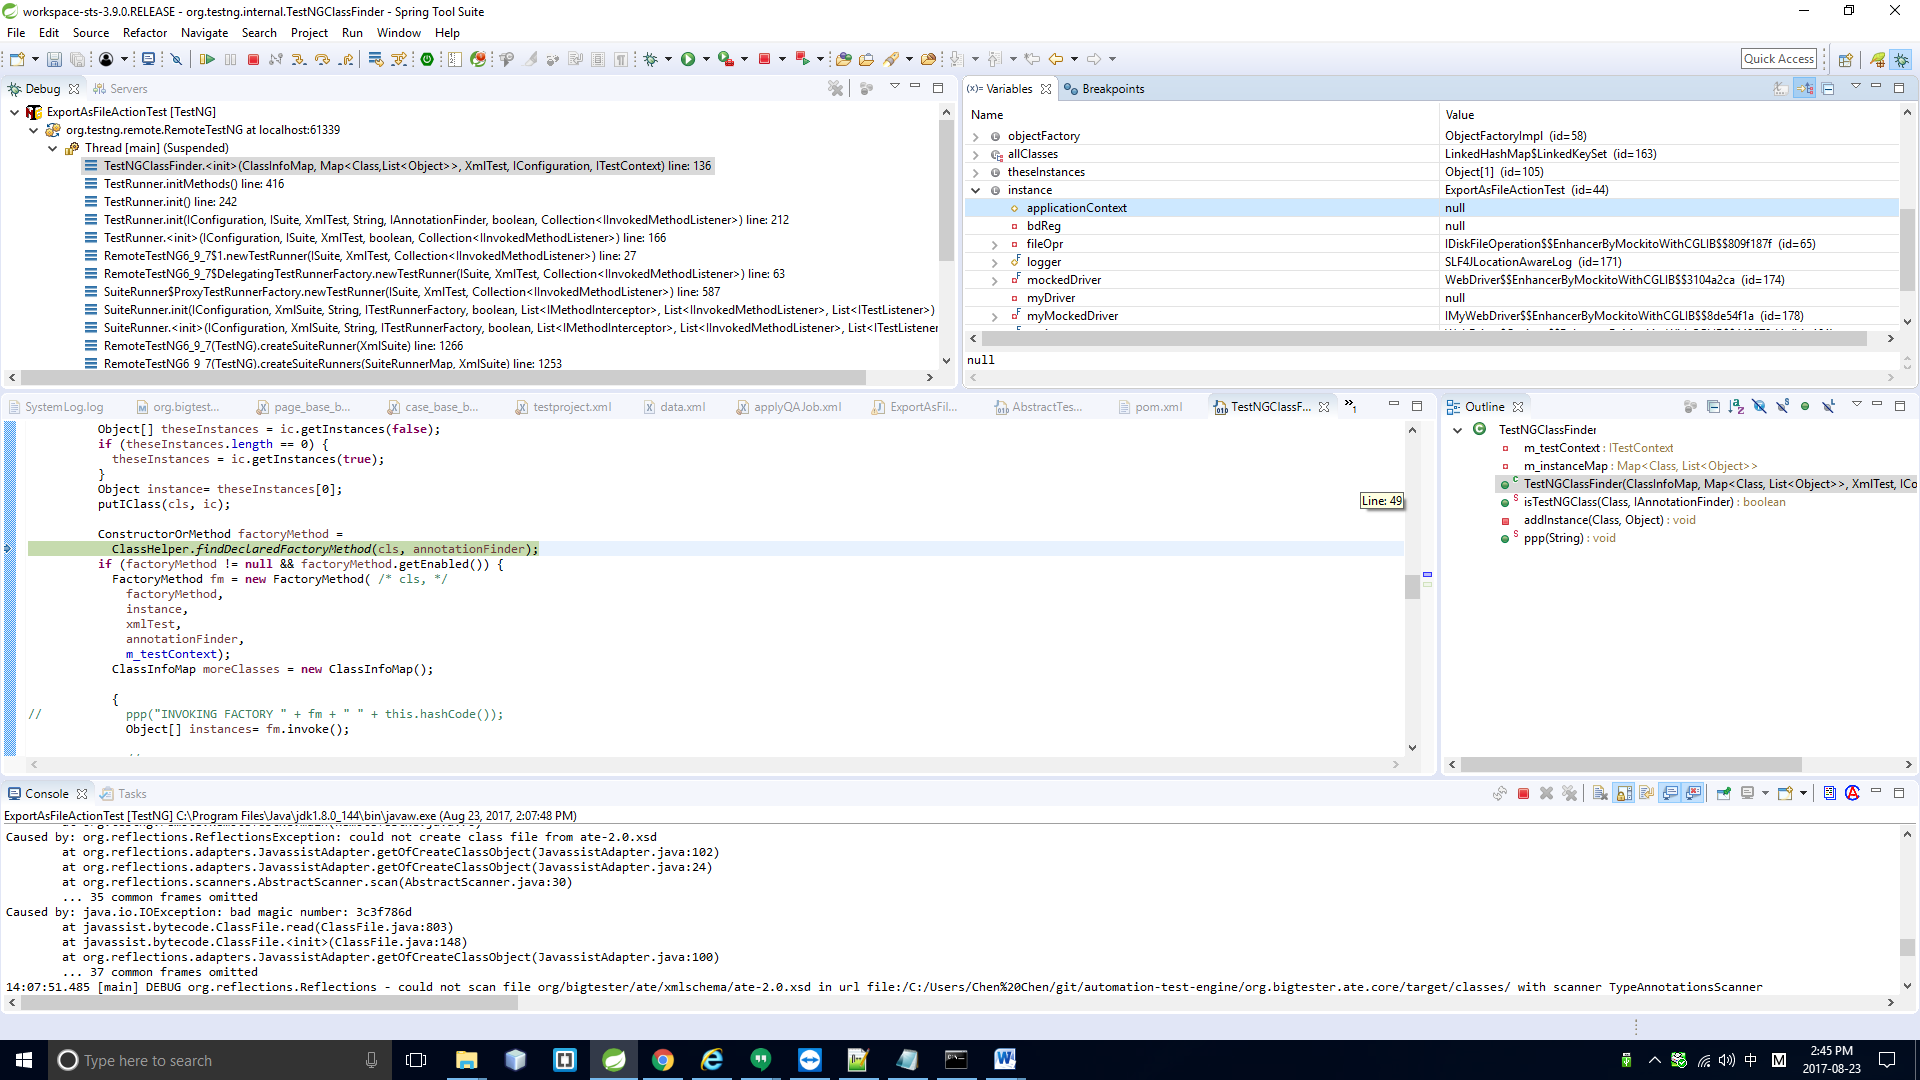Image resolution: width=1920 pixels, height=1080 pixels.
Task: Click Clear Console icon
Action: 1600,794
